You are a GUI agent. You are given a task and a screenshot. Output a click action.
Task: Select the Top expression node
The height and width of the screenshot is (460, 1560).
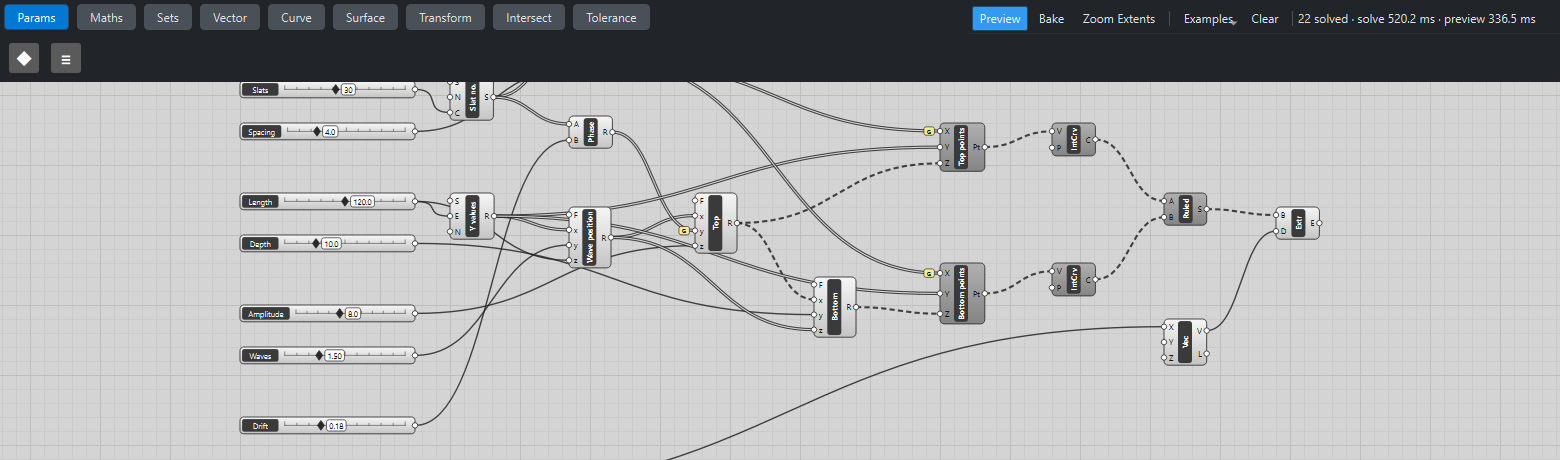point(715,223)
